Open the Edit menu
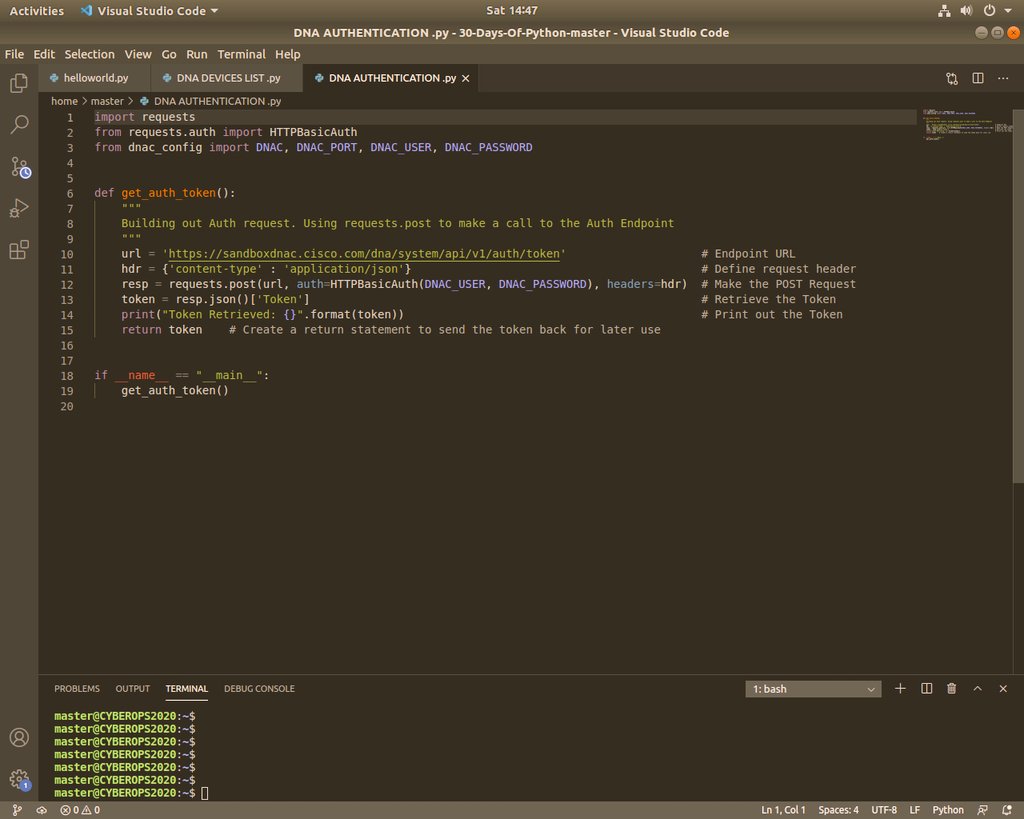 pos(44,54)
